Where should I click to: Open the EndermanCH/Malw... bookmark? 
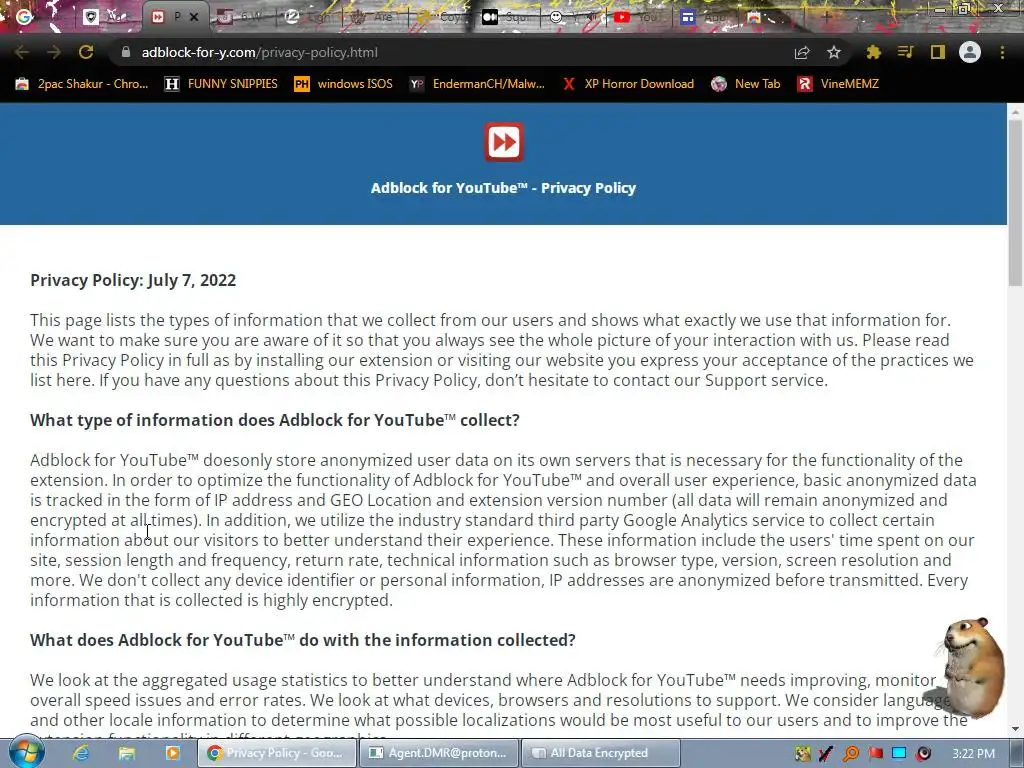click(x=477, y=84)
